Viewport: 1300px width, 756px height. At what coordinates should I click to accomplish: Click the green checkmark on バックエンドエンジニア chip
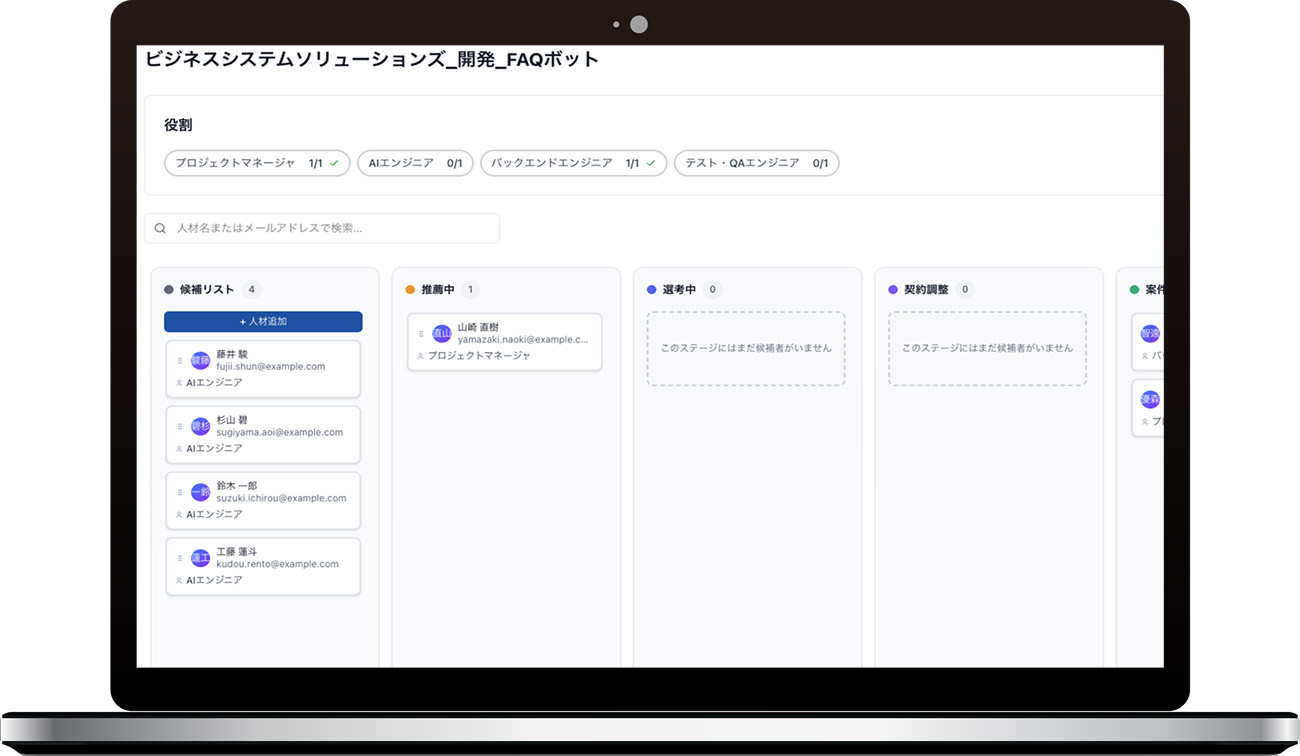point(651,163)
